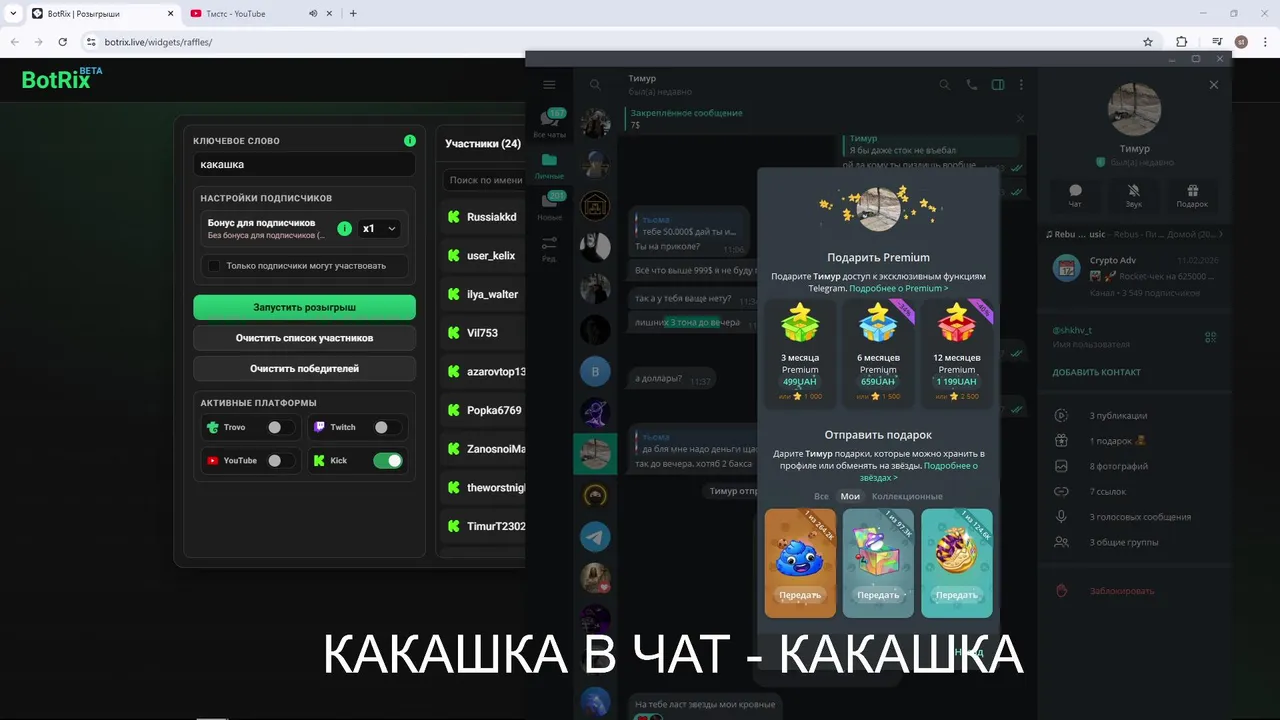Viewport: 1280px width, 720px height.
Task: Select 6 месяцев Premium gift option
Action: tap(878, 353)
